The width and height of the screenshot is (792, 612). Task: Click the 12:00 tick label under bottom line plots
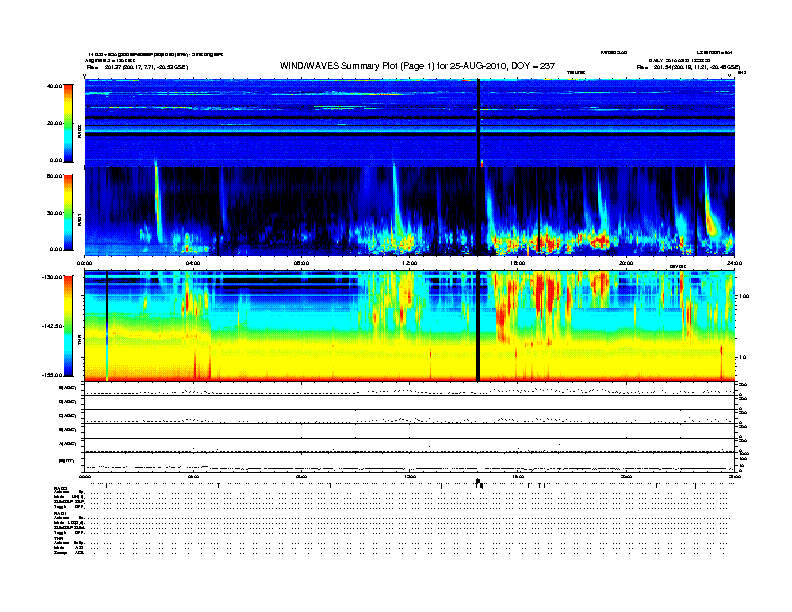(410, 476)
